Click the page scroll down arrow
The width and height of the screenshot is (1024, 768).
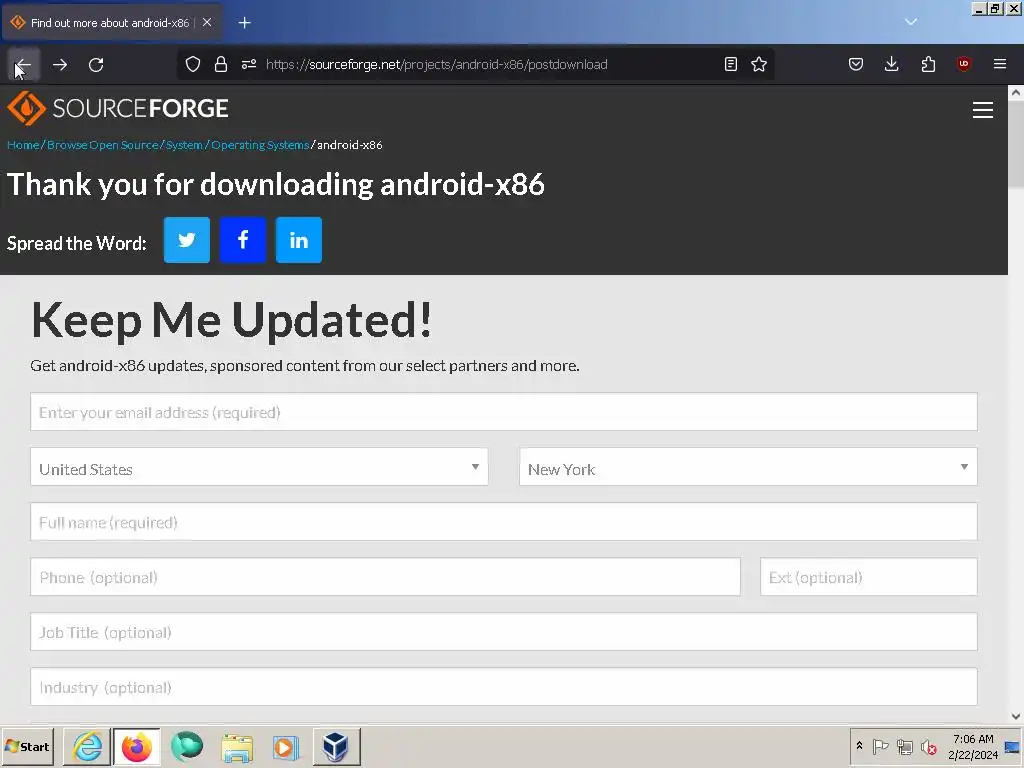1016,716
